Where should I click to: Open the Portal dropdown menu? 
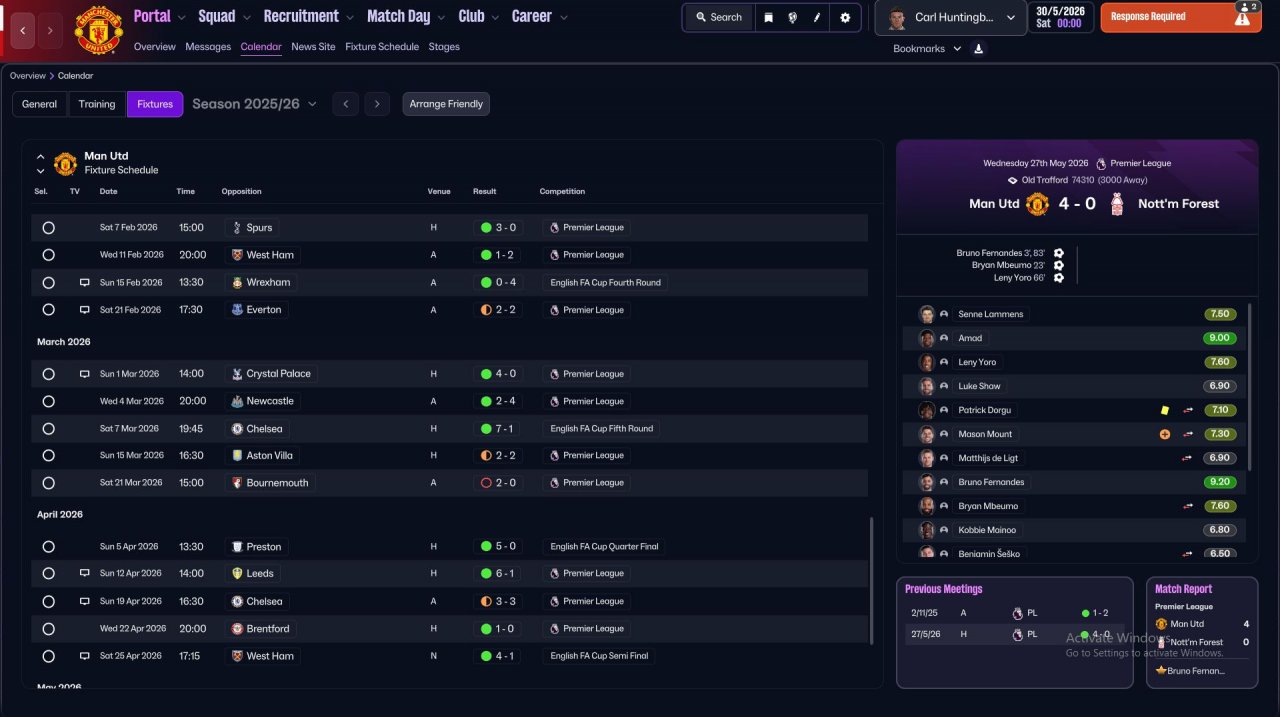[160, 16]
